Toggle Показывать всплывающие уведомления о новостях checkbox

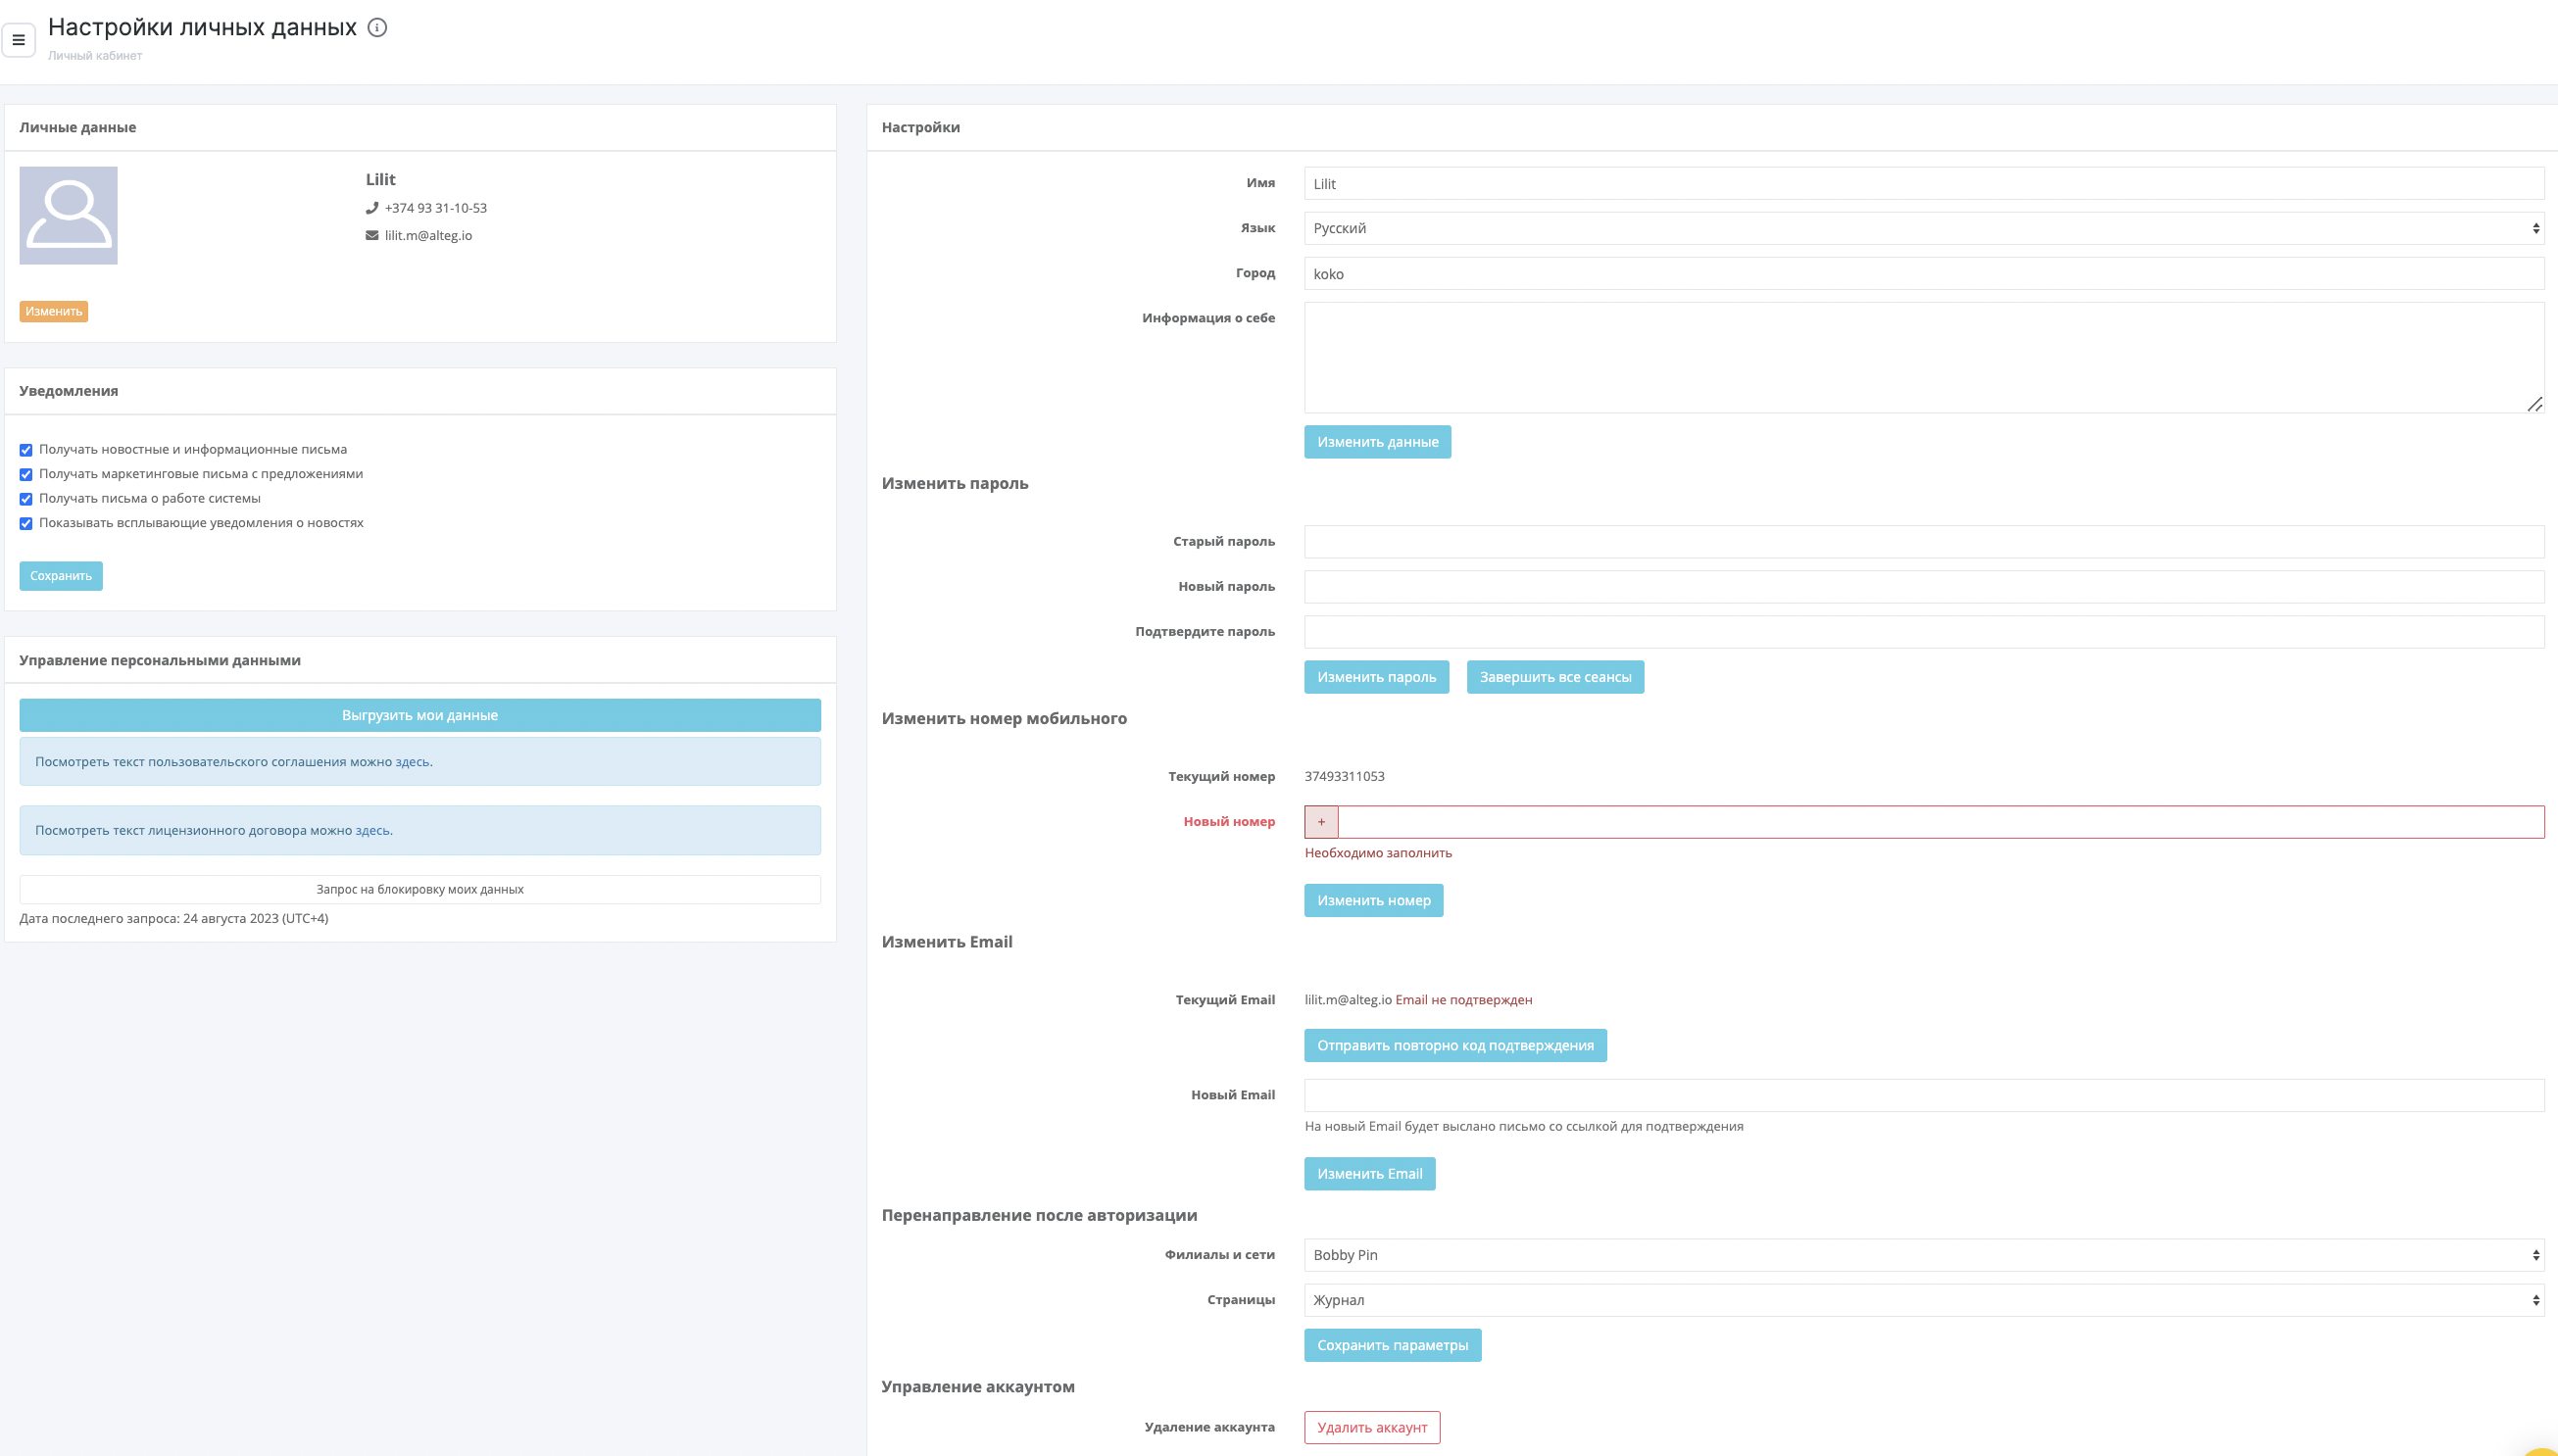[x=26, y=524]
